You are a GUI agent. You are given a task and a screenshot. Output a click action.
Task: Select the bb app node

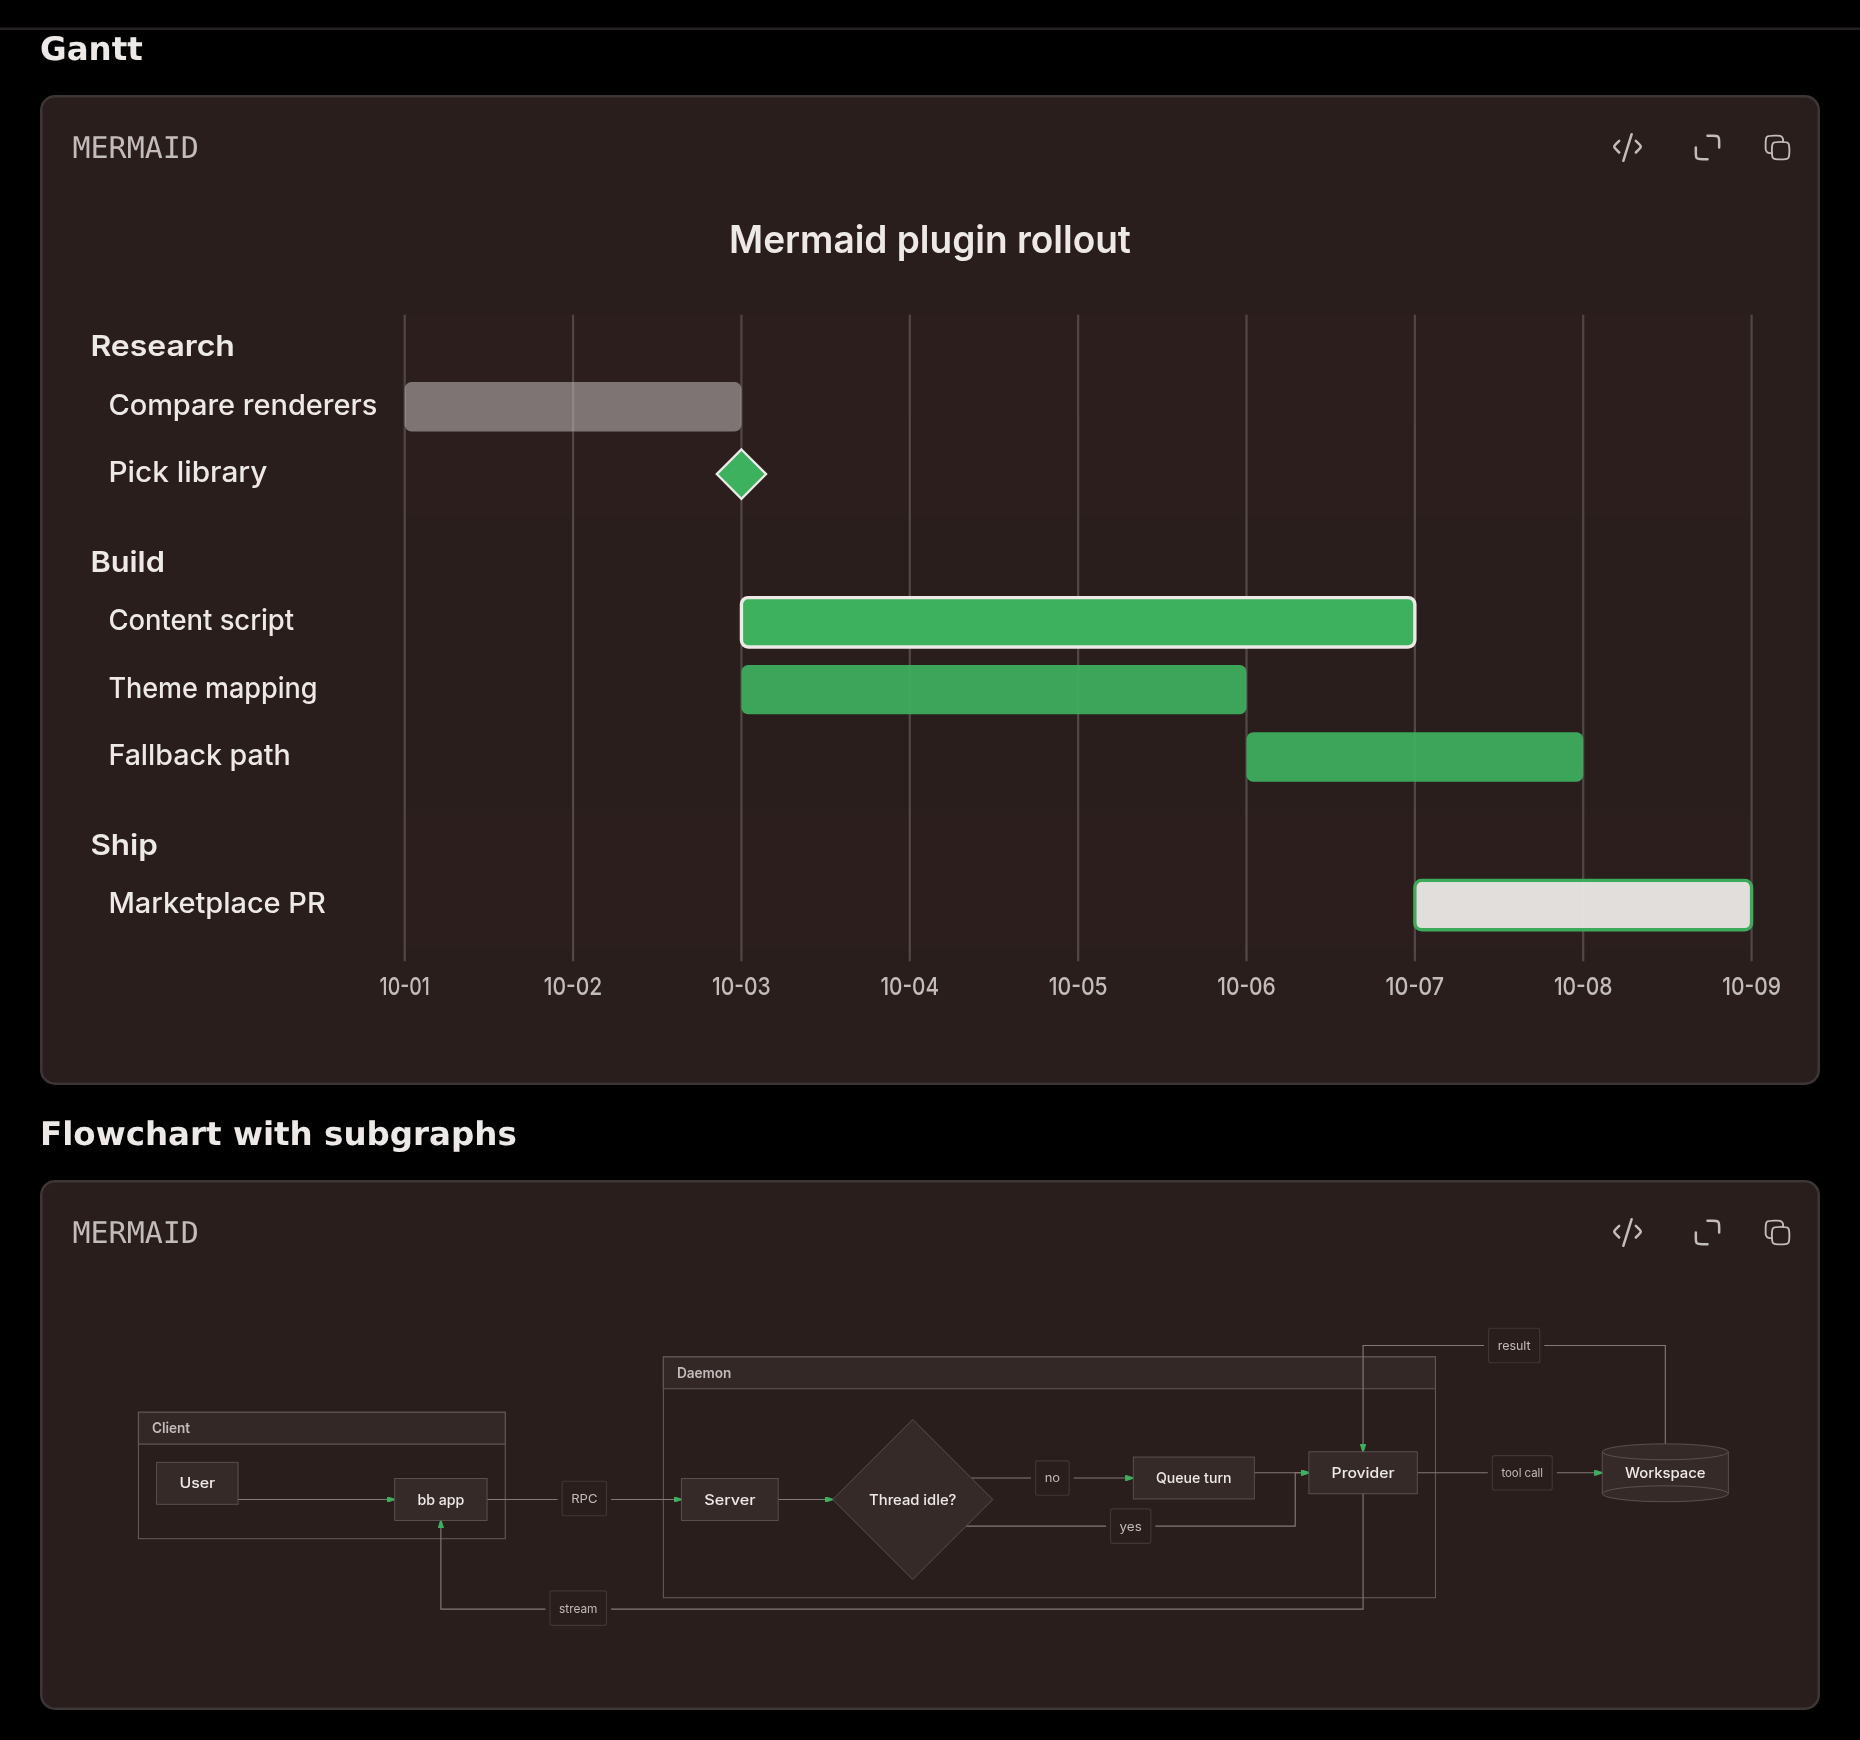click(x=441, y=1500)
